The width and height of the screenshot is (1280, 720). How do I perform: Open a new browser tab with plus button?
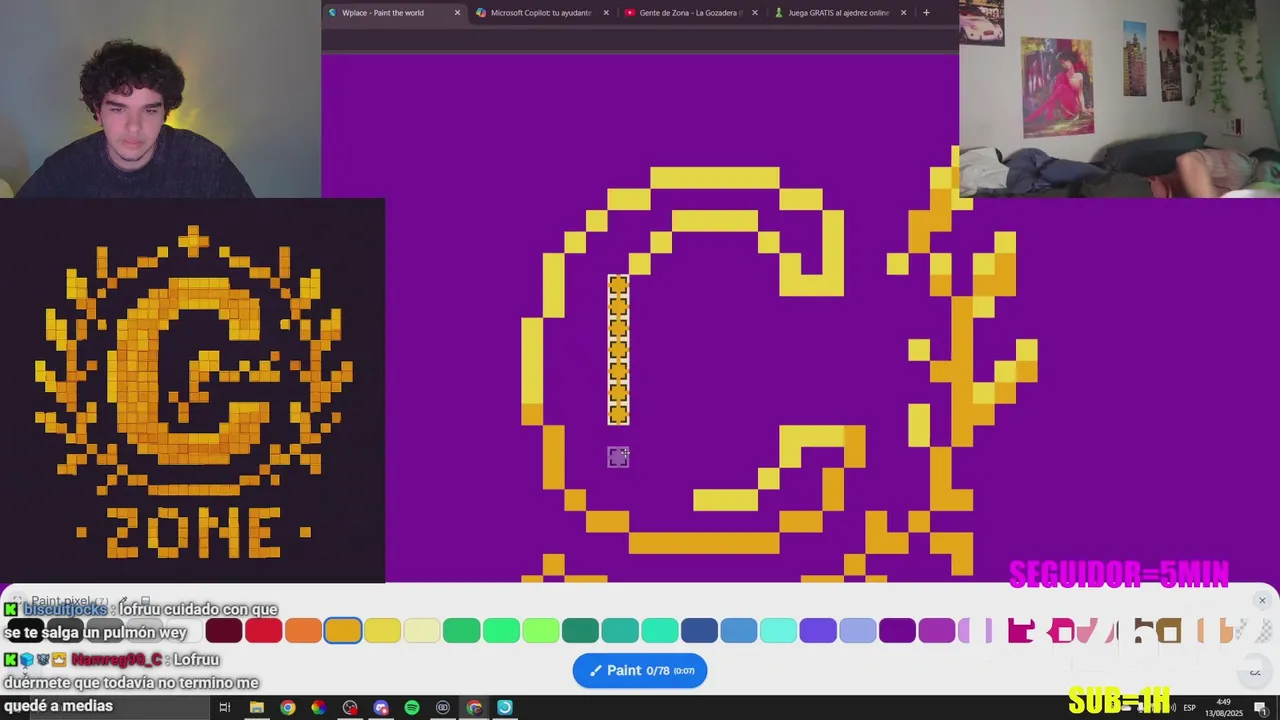[926, 13]
